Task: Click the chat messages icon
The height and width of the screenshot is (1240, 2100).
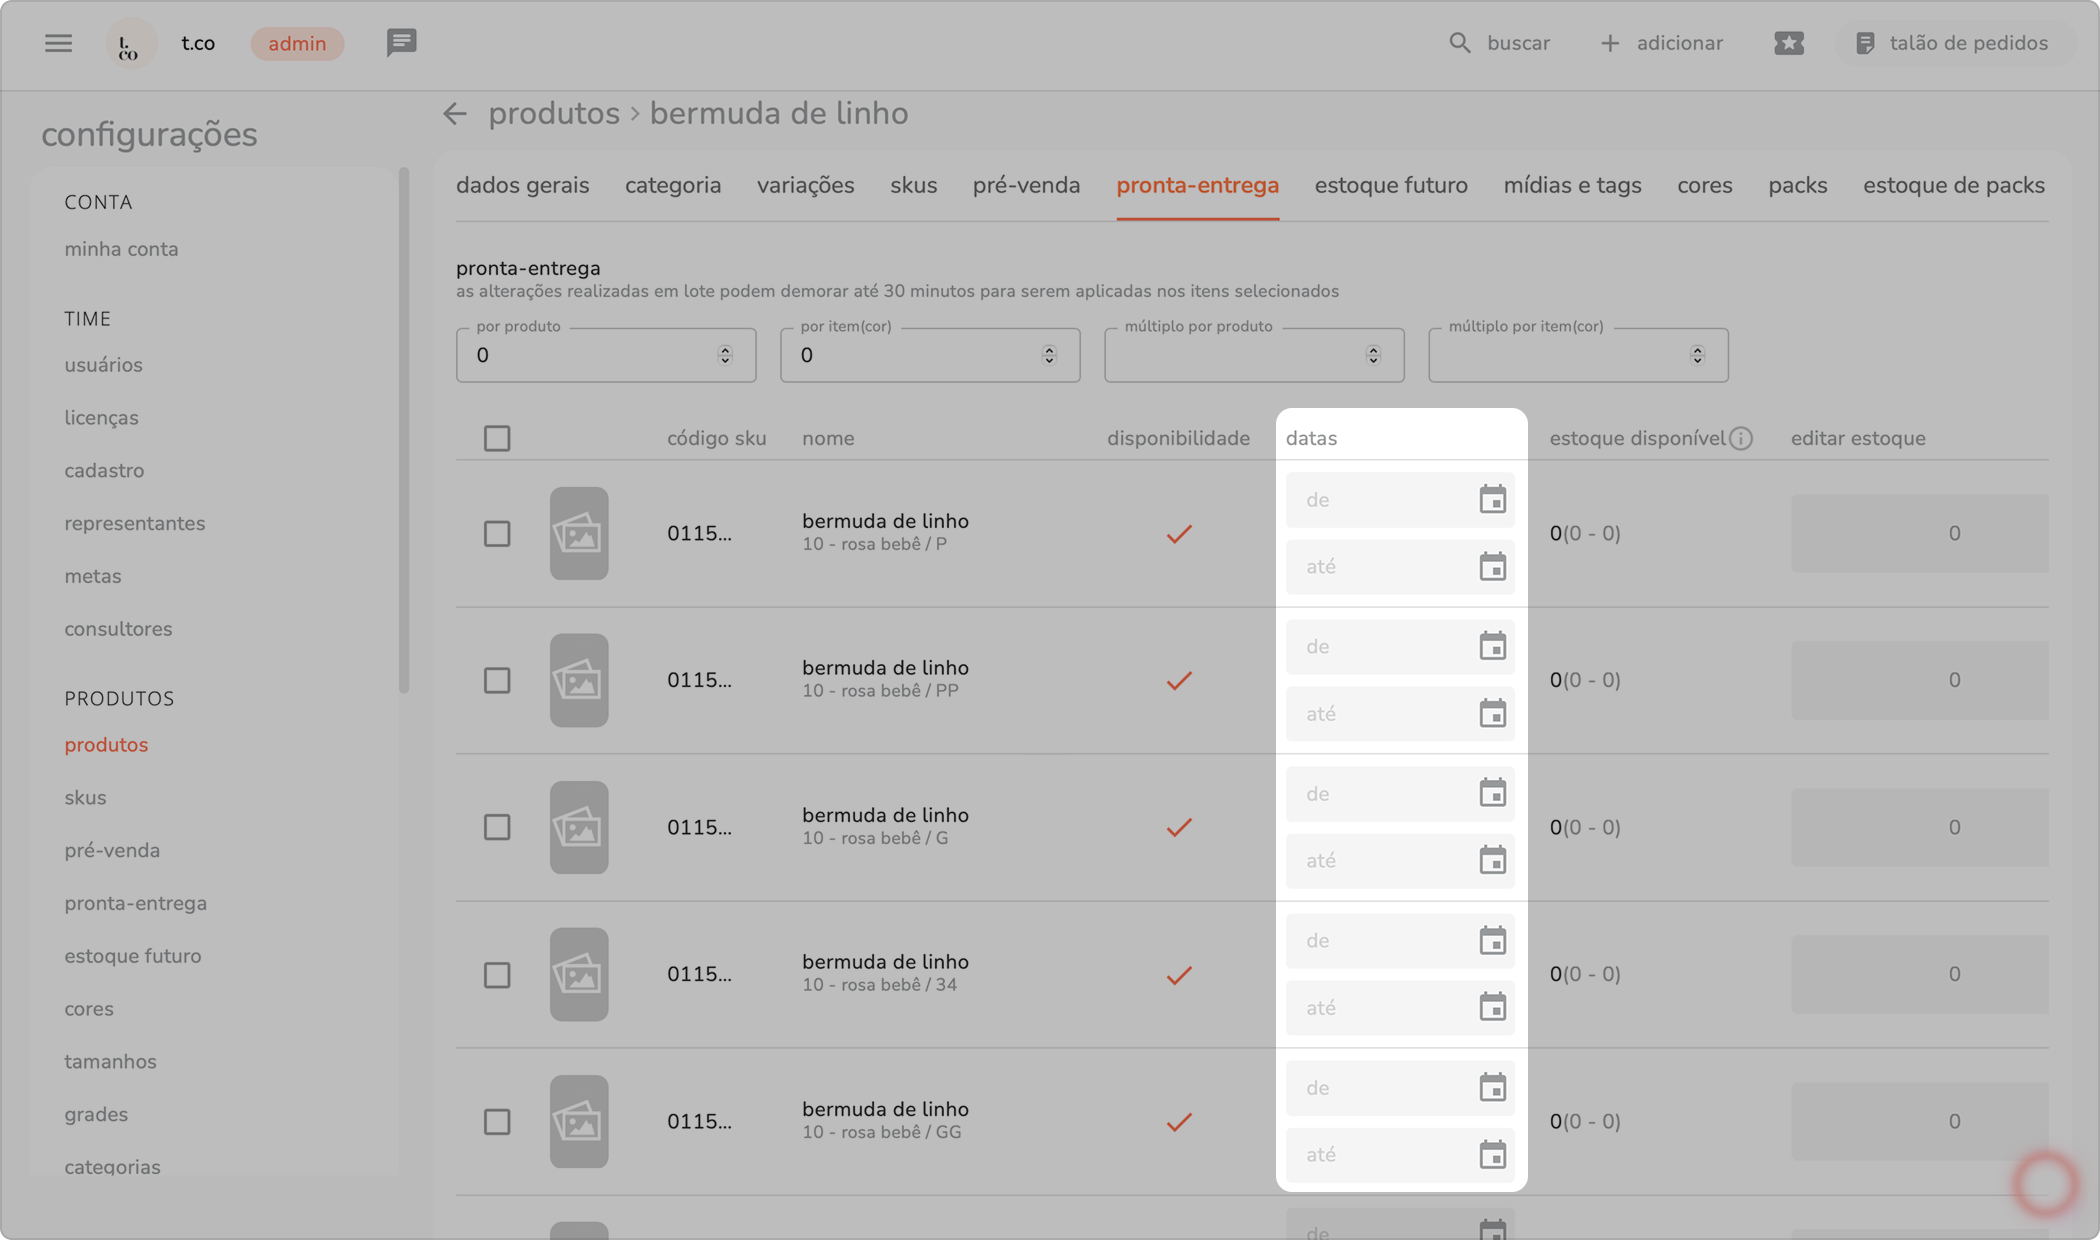Action: pyautogui.click(x=401, y=43)
